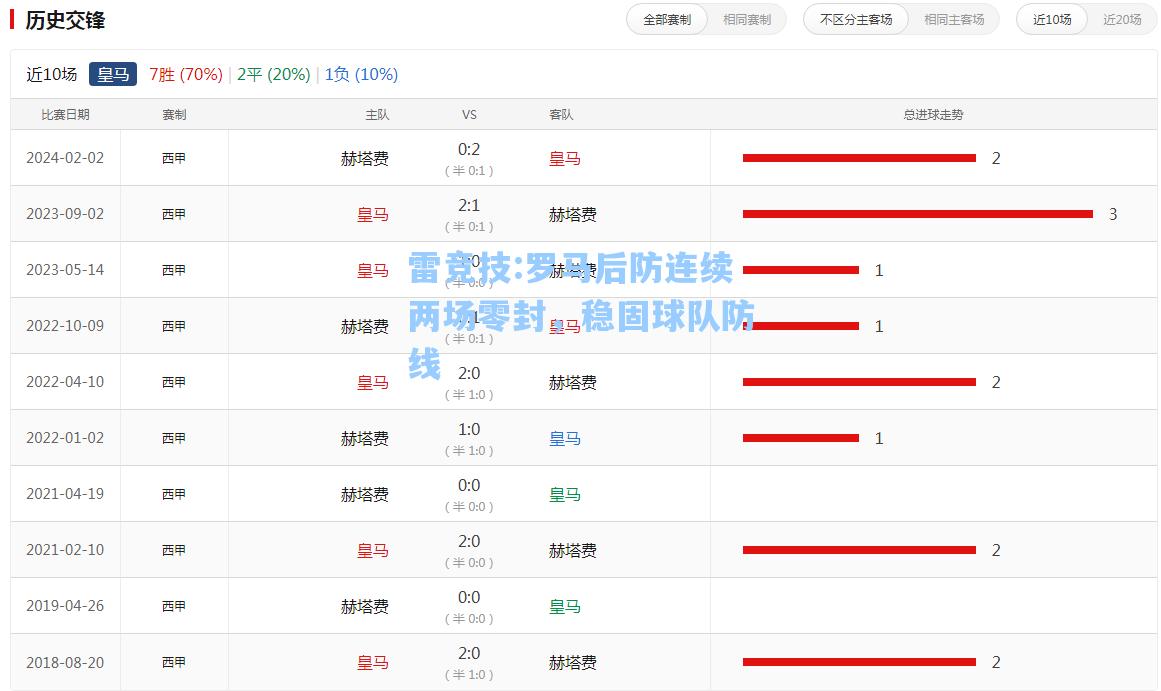The height and width of the screenshot is (691, 1161).
Task: Click the 客队 column header
Action: point(561,115)
